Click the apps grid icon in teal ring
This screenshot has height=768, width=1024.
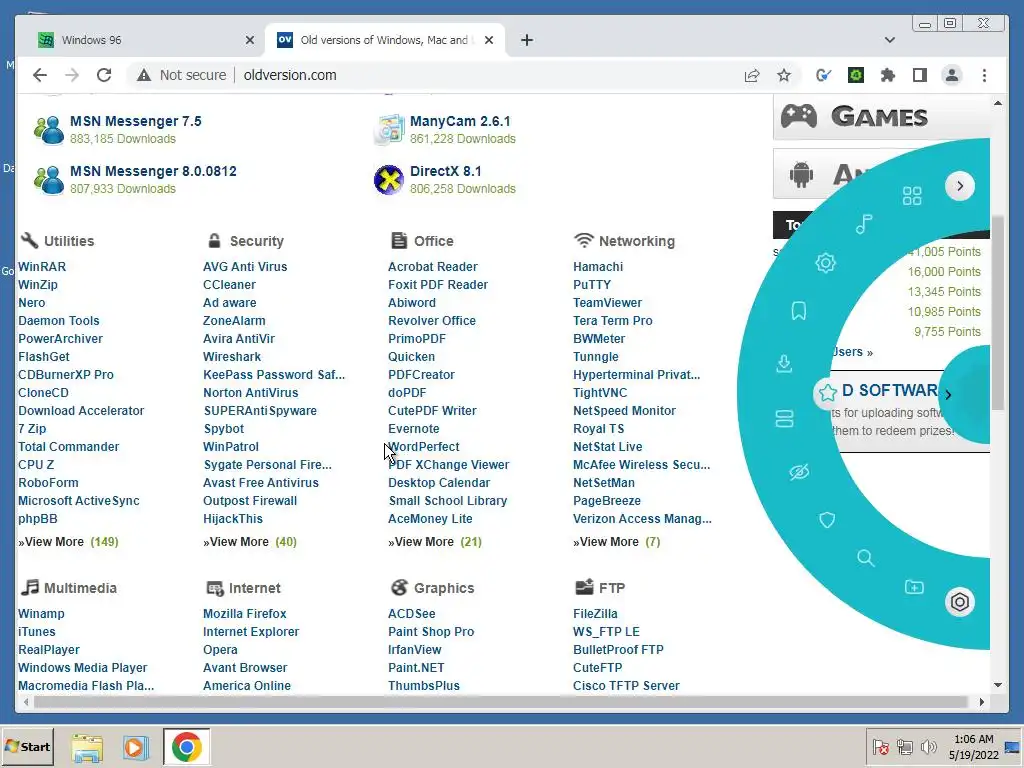click(912, 195)
